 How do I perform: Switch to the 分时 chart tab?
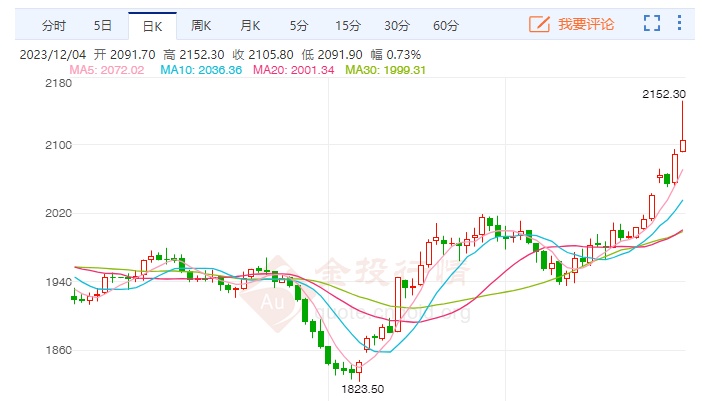point(55,24)
